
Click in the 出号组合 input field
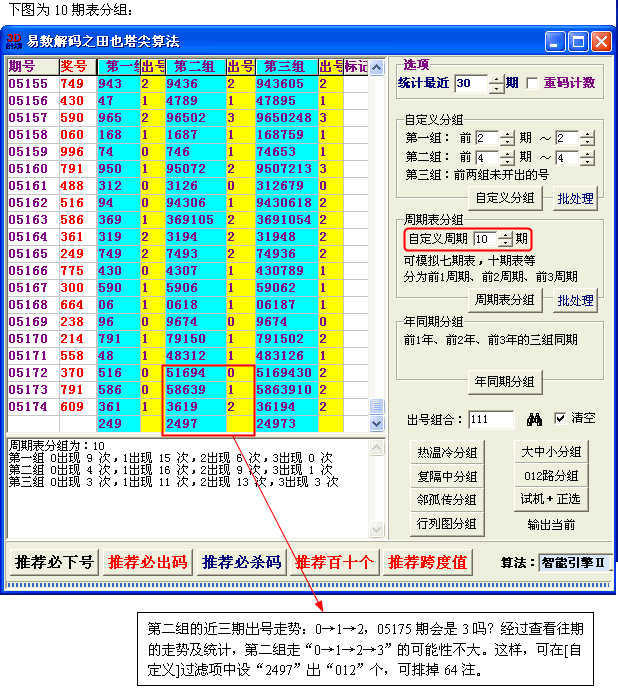pyautogui.click(x=492, y=420)
